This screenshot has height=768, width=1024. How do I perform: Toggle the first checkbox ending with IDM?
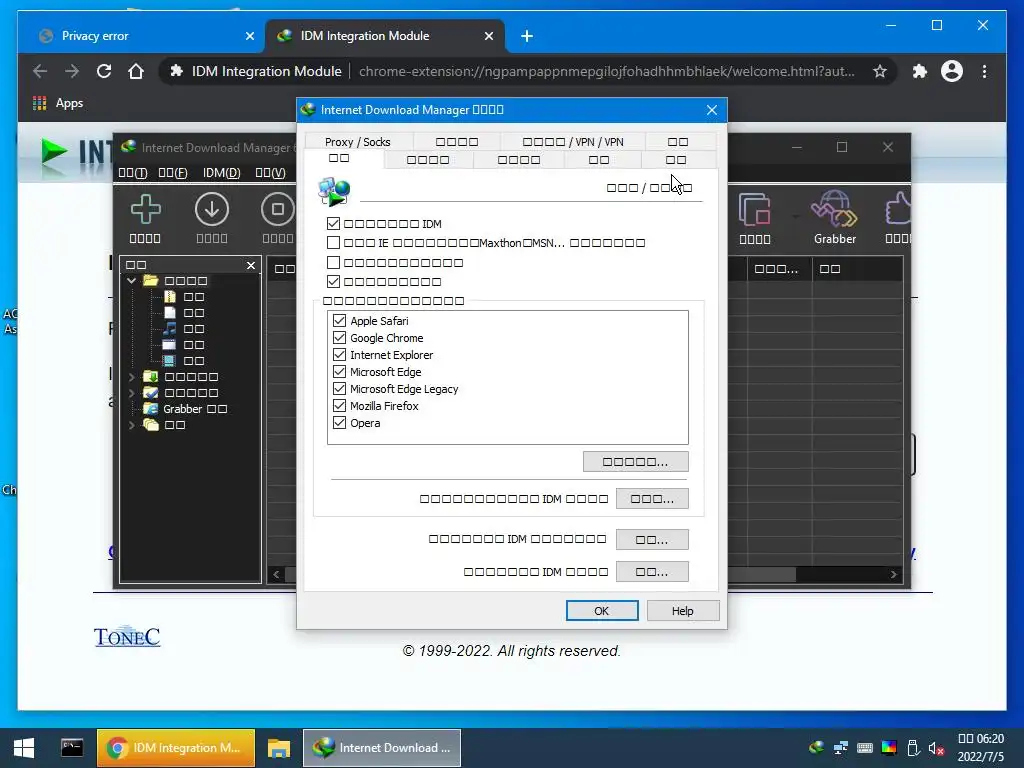pos(334,223)
